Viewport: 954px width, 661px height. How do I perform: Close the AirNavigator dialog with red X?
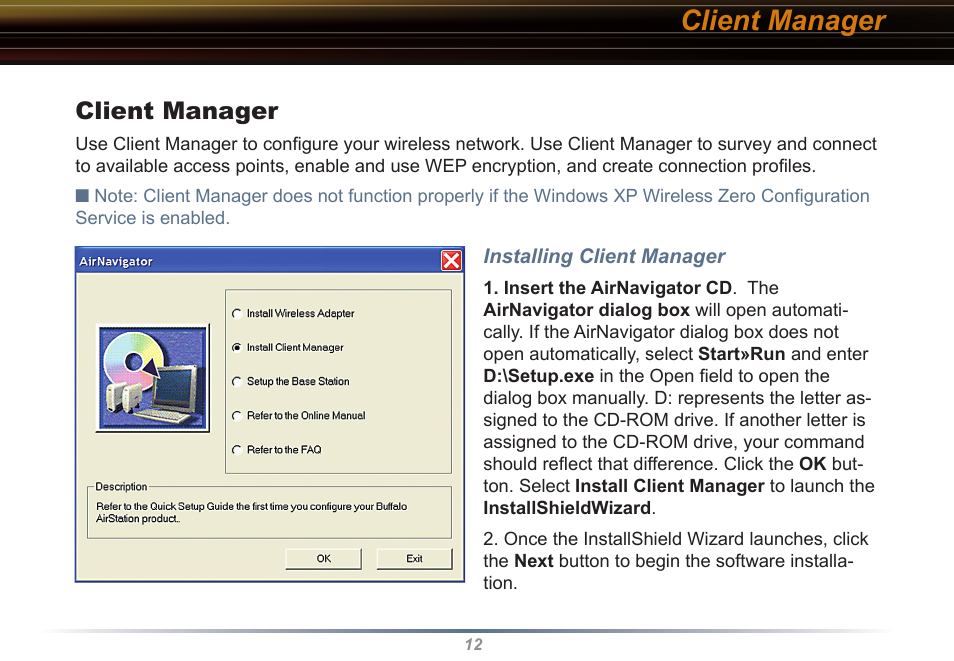(451, 261)
